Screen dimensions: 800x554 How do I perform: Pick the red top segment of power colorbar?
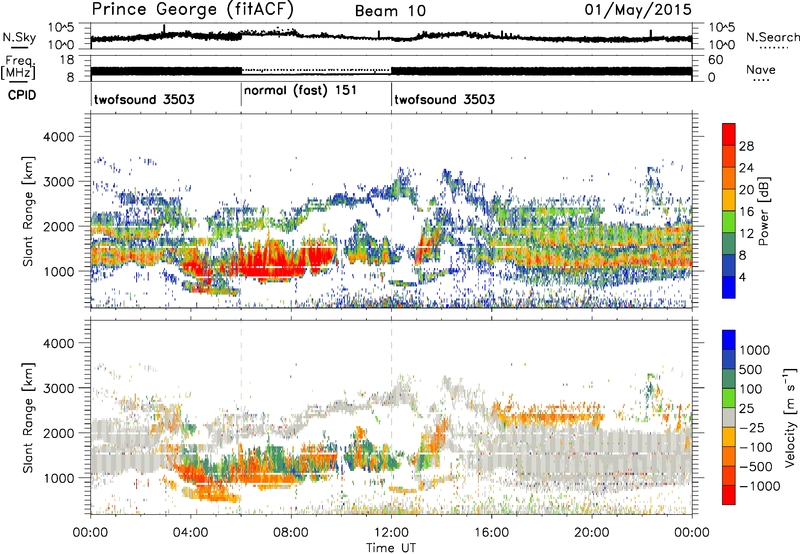point(729,134)
